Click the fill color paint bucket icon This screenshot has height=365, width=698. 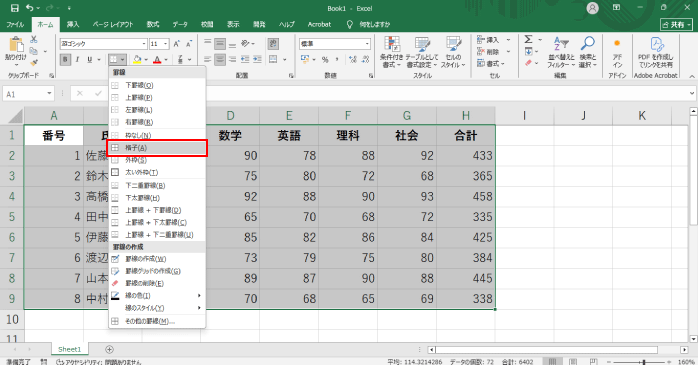tap(137, 59)
